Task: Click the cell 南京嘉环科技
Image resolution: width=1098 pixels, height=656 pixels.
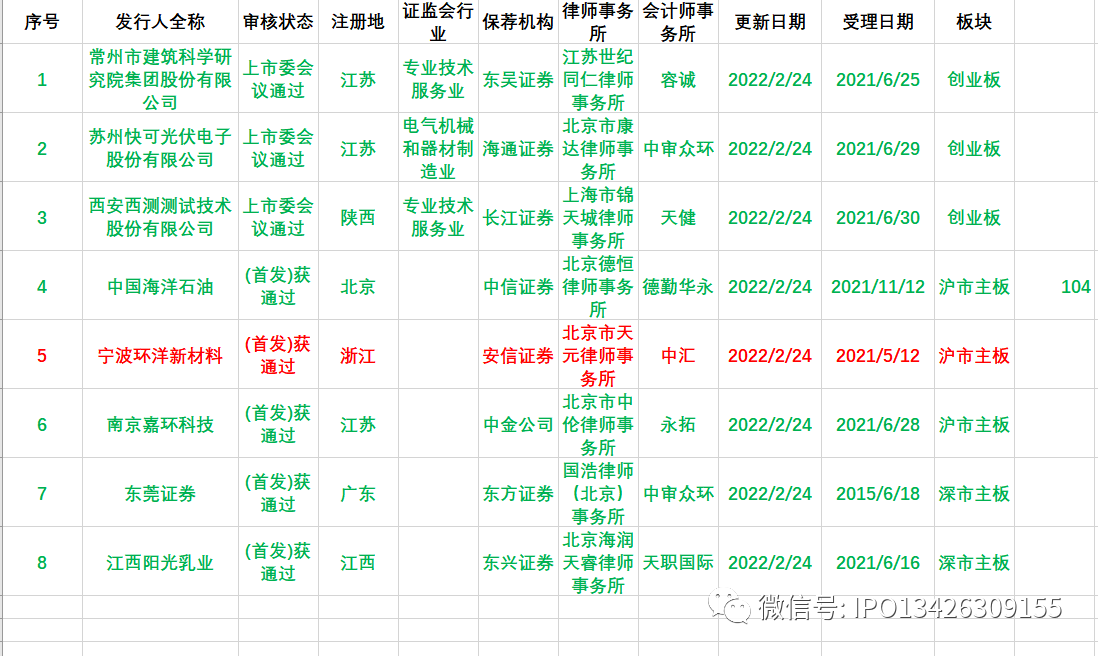Action: coord(160,424)
